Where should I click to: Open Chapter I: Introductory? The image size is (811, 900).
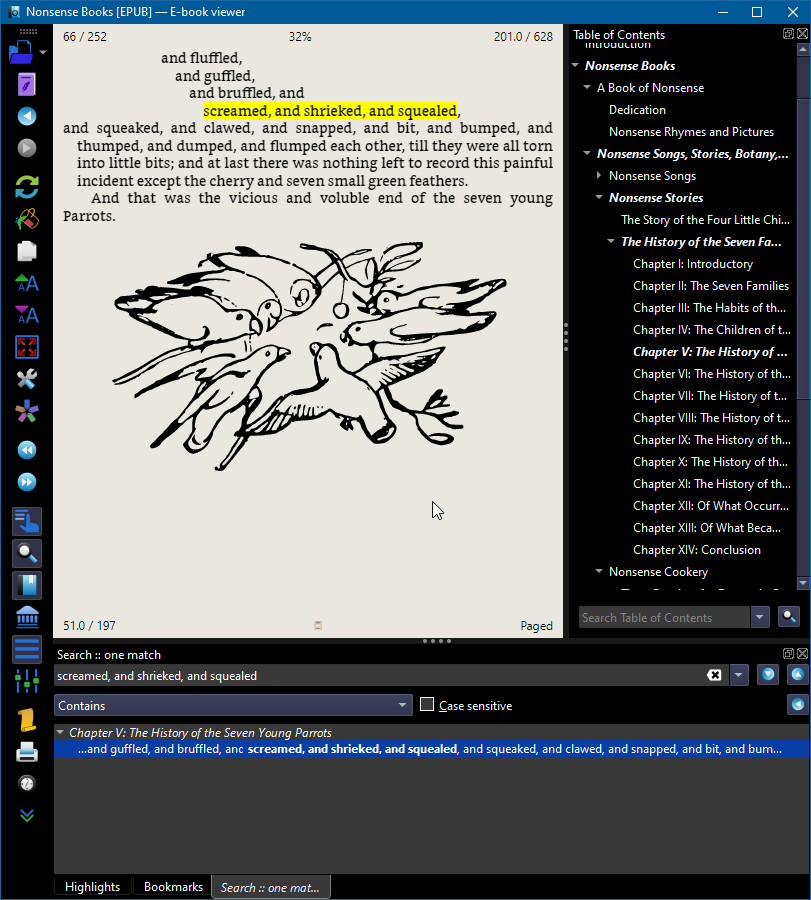(x=693, y=263)
